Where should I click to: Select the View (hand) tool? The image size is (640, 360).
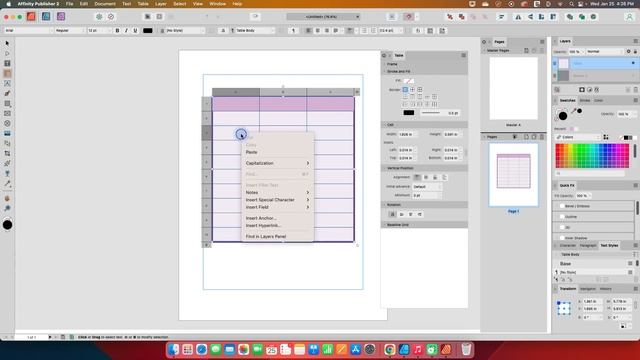7,199
